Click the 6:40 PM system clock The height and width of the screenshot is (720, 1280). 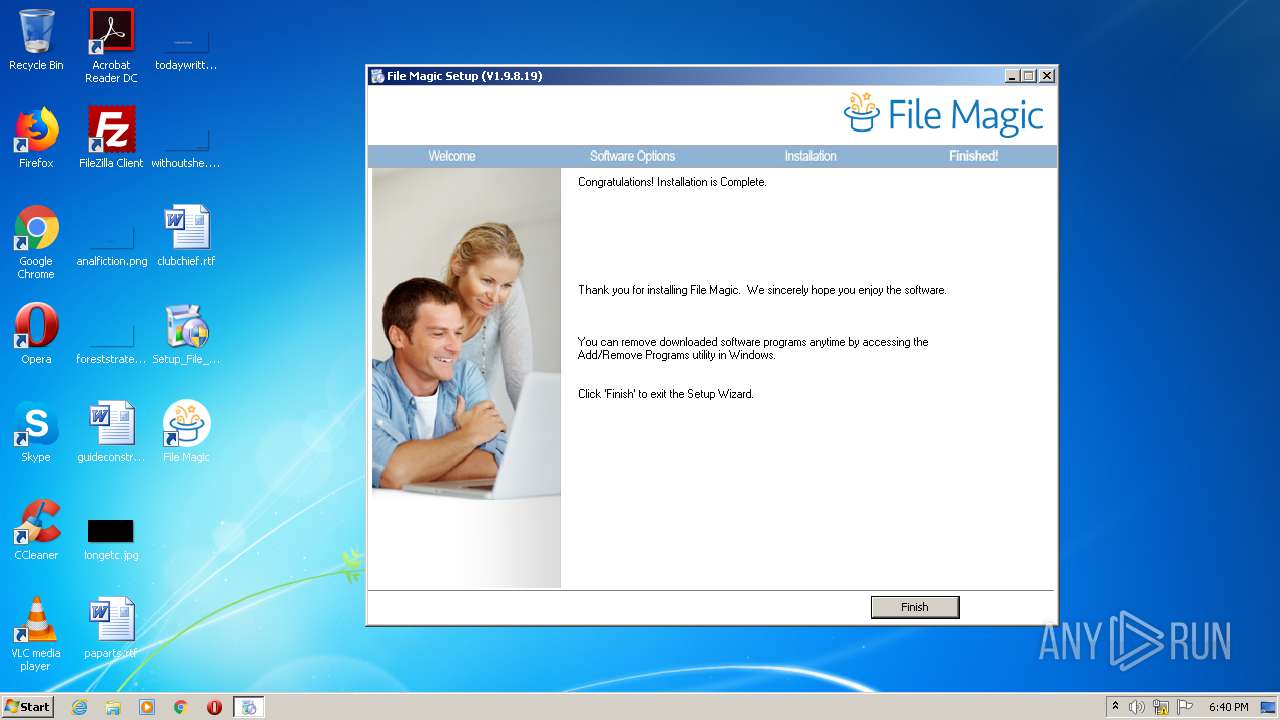1228,707
